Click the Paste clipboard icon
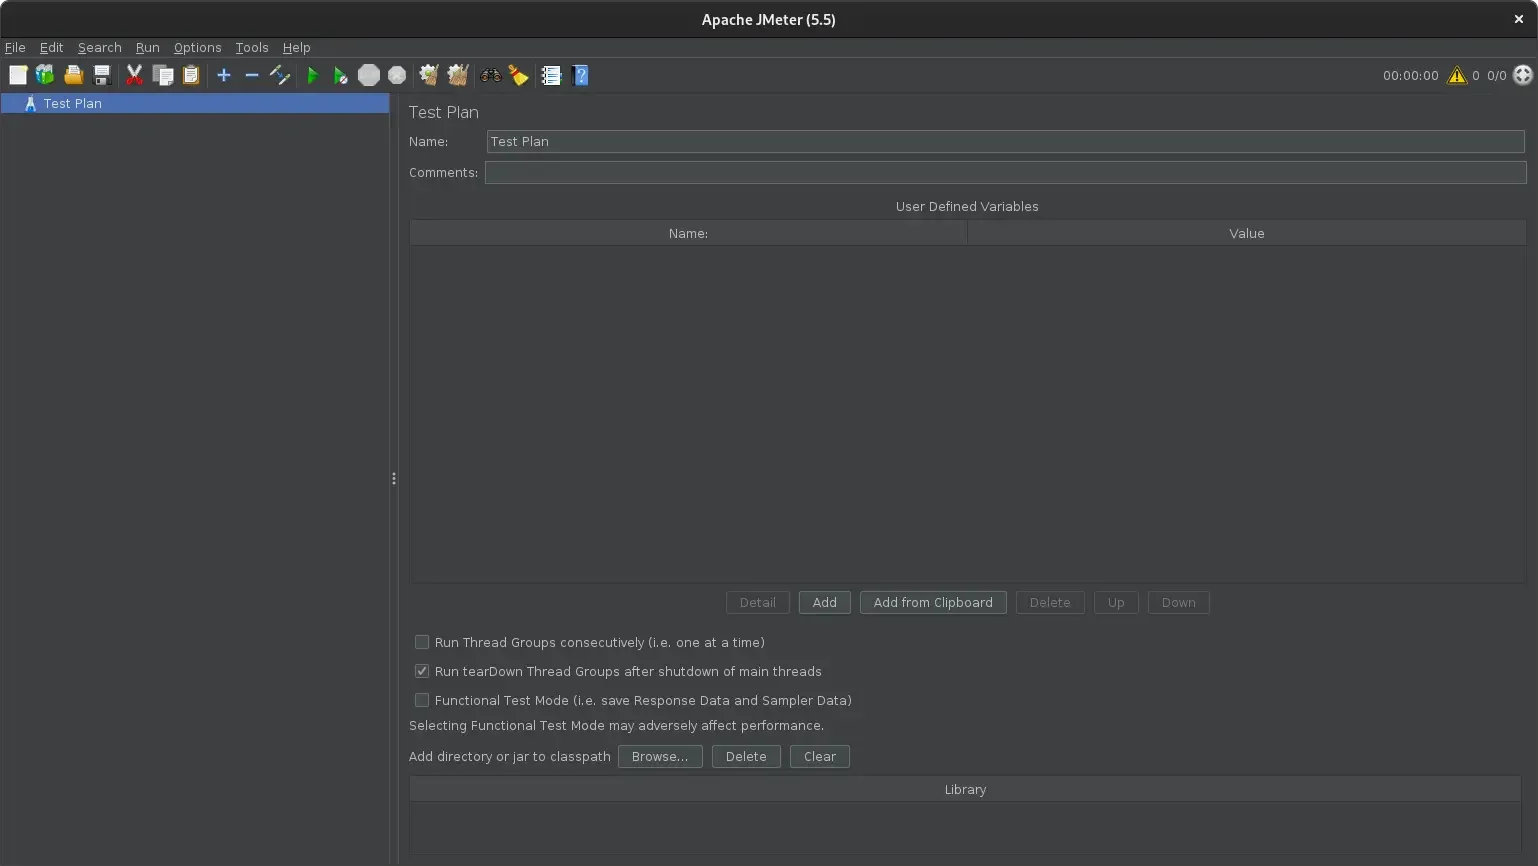Viewport: 1538px width, 866px height. pyautogui.click(x=190, y=75)
